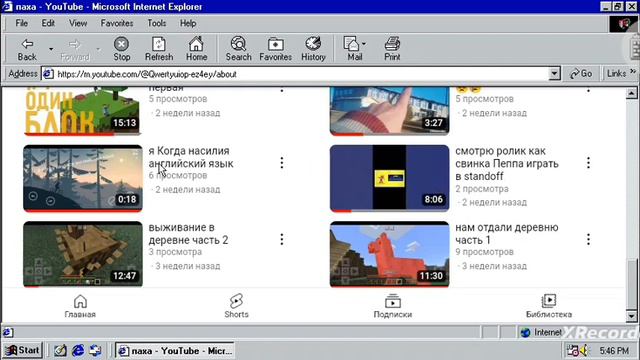Open the Favorites toolbar button
Viewport: 640px width, 360px height.
[276, 49]
